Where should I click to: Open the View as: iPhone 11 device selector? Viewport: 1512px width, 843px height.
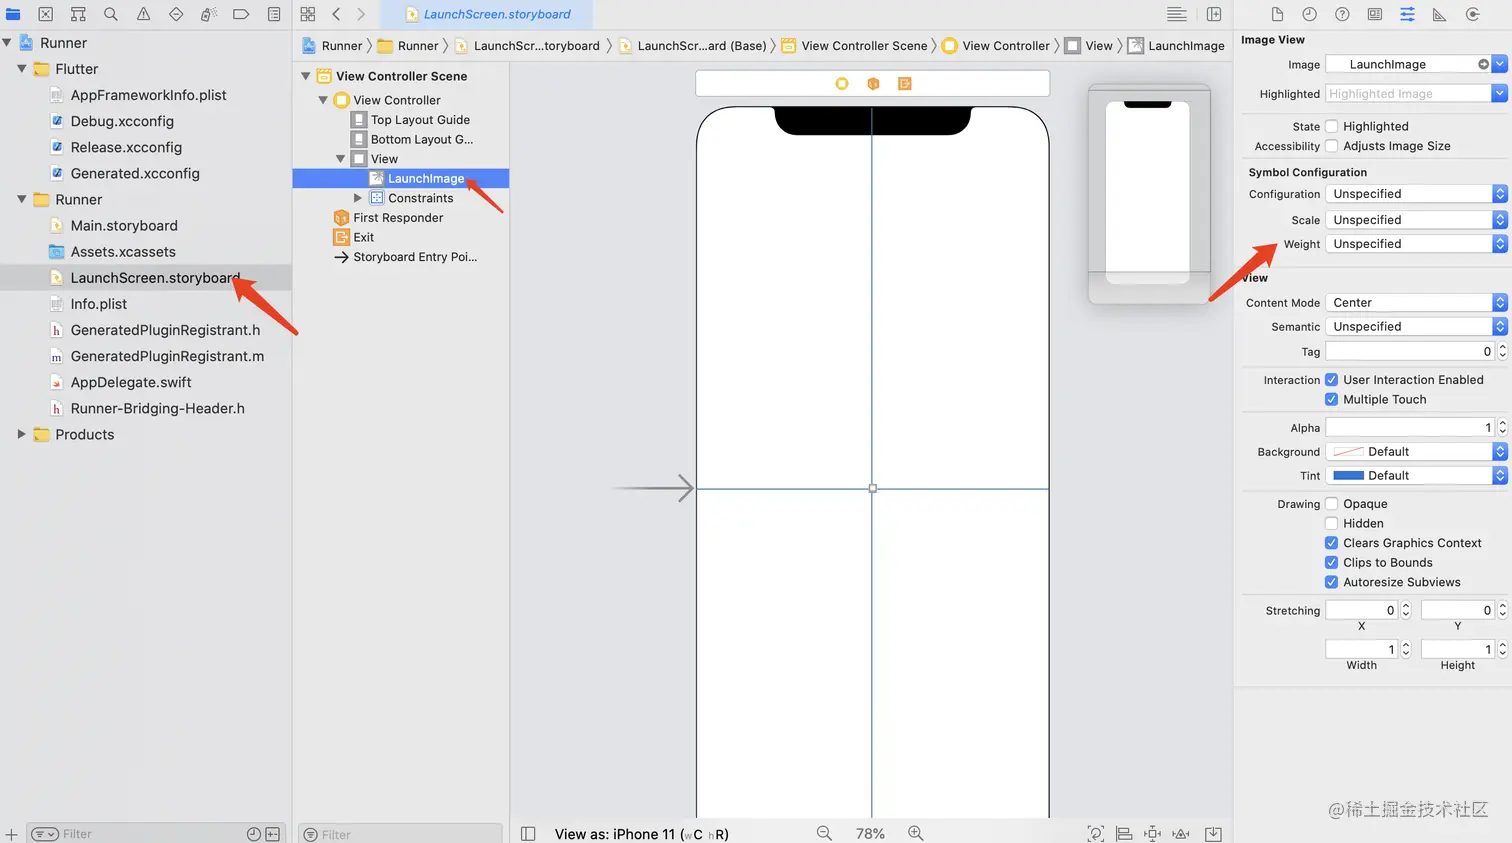coord(641,834)
